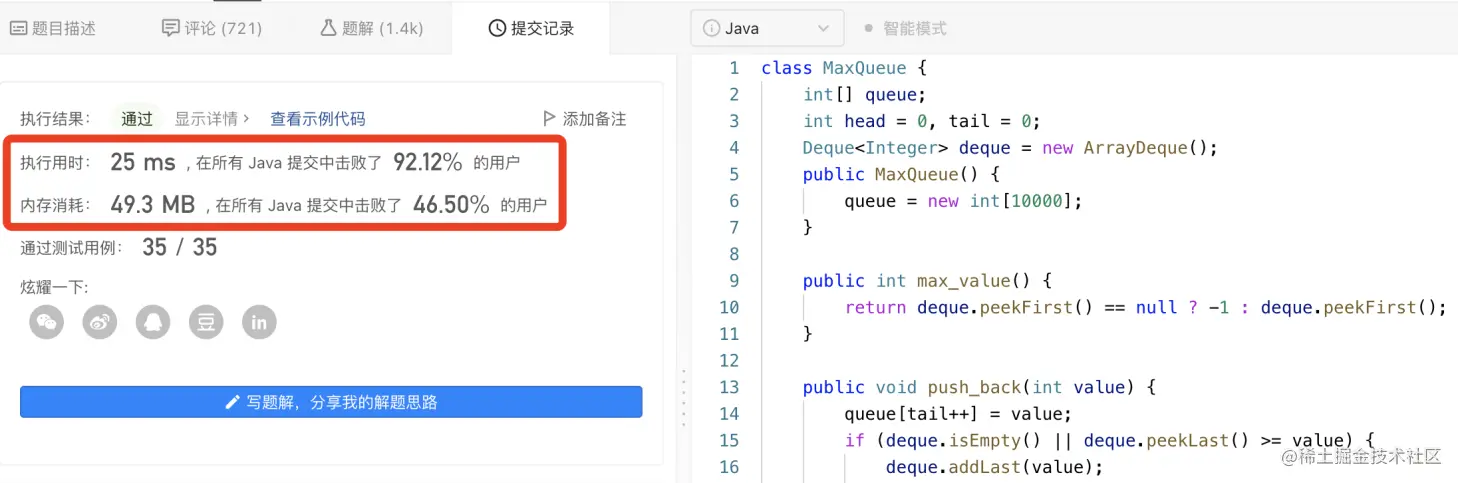Viewport: 1458px width, 483px height.
Task: Click 写题解，分享我的解题思路 button
Action: pos(331,402)
